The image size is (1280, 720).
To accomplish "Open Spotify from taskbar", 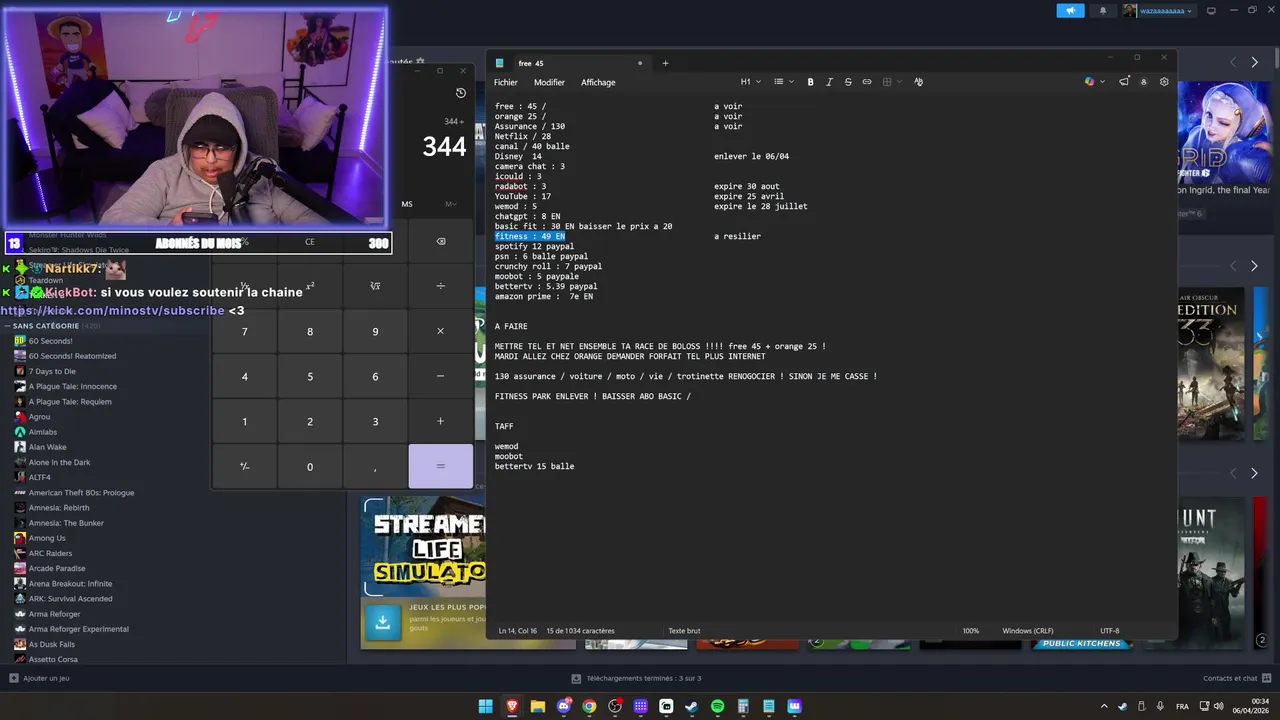I will [x=717, y=706].
